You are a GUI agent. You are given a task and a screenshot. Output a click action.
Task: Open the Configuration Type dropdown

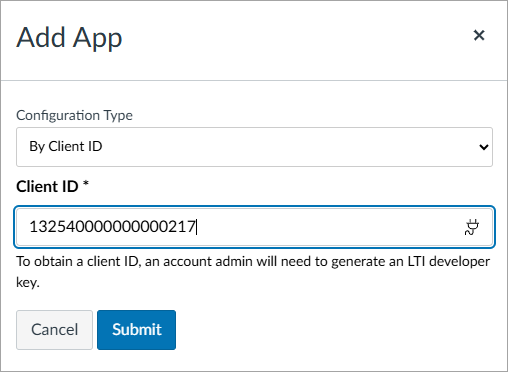click(254, 147)
